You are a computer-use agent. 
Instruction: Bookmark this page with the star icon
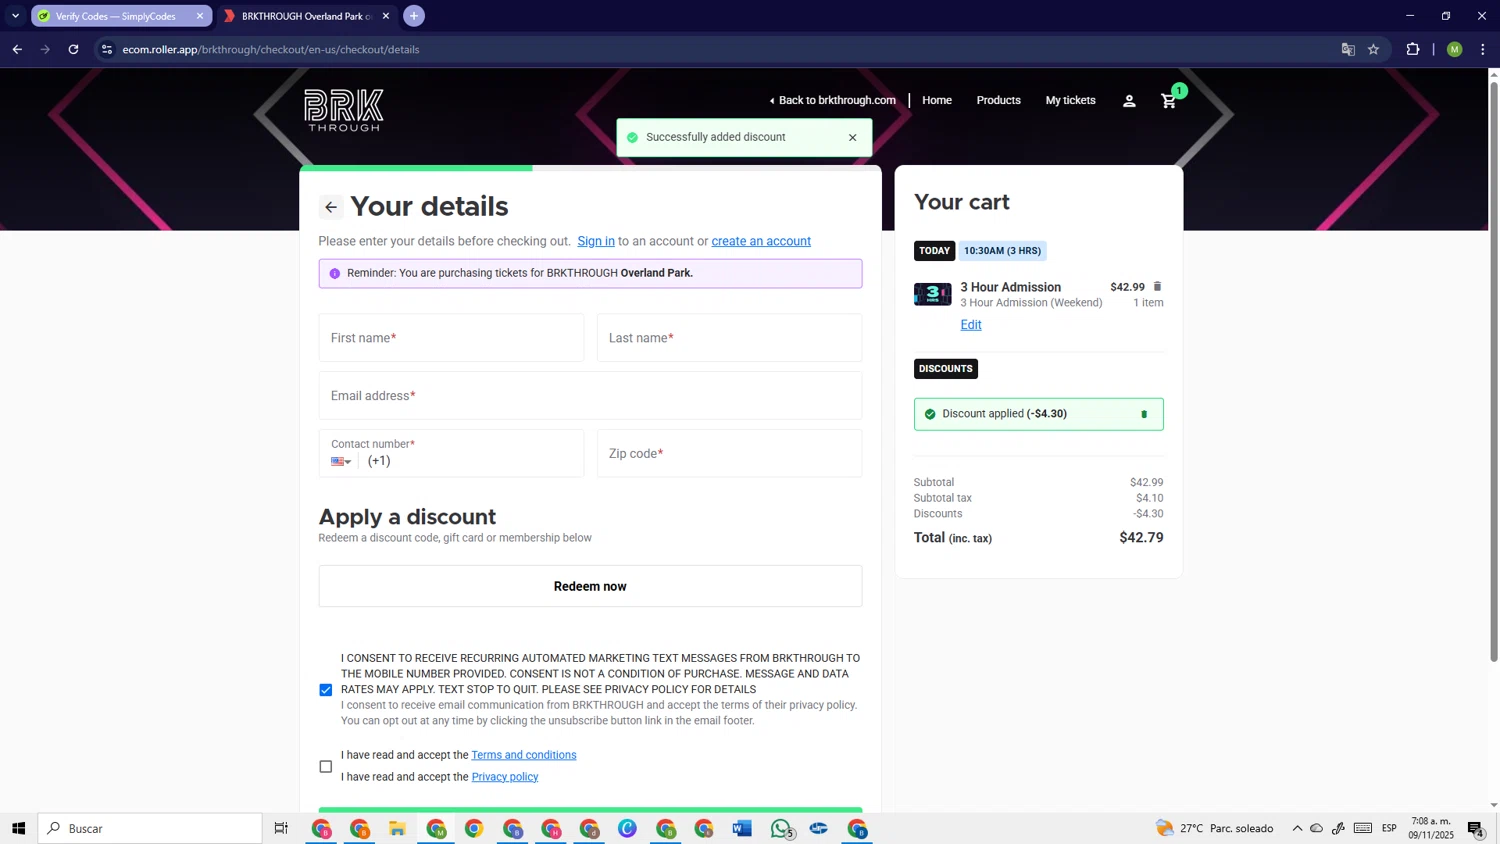1373,49
